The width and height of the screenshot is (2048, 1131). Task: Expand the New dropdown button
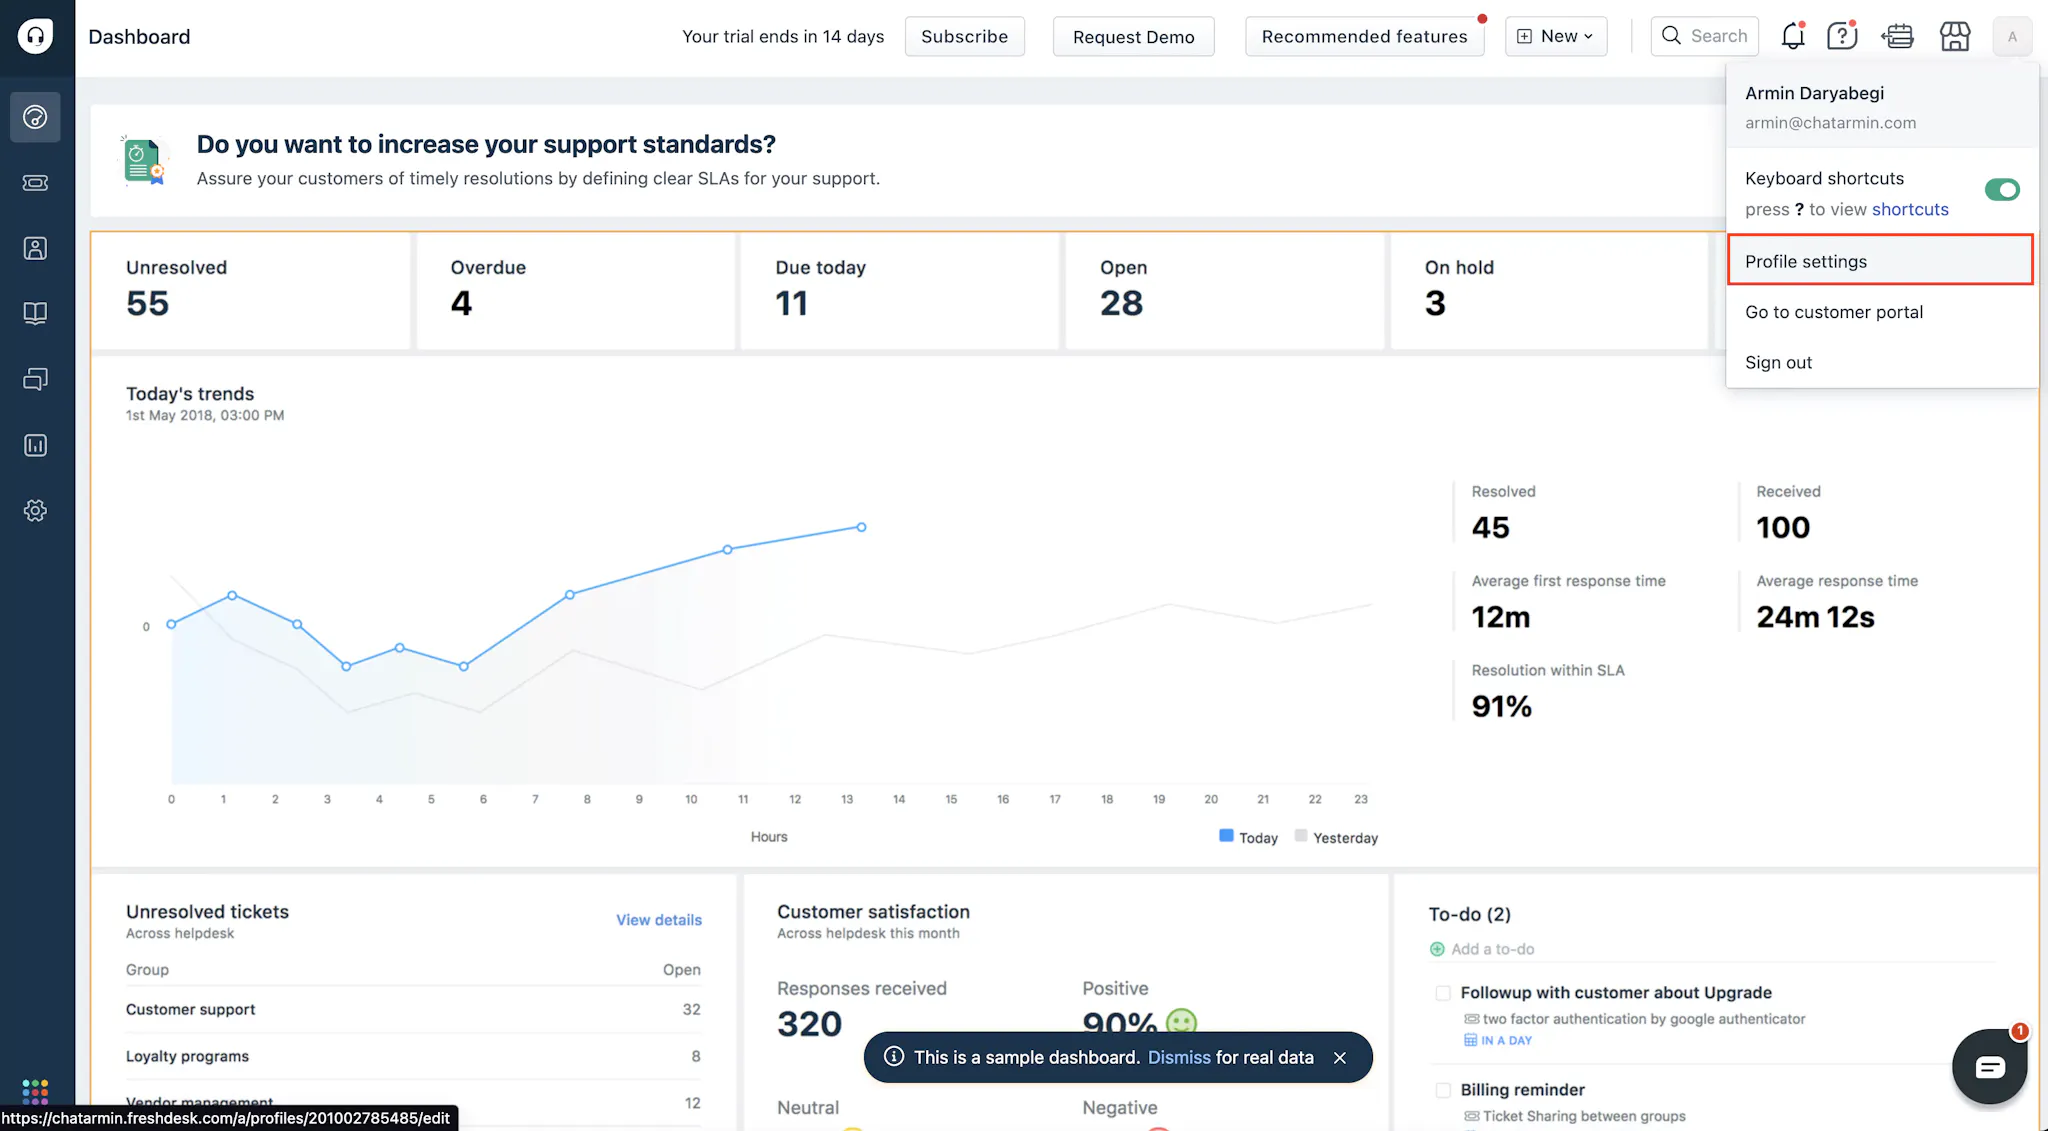pyautogui.click(x=1555, y=37)
